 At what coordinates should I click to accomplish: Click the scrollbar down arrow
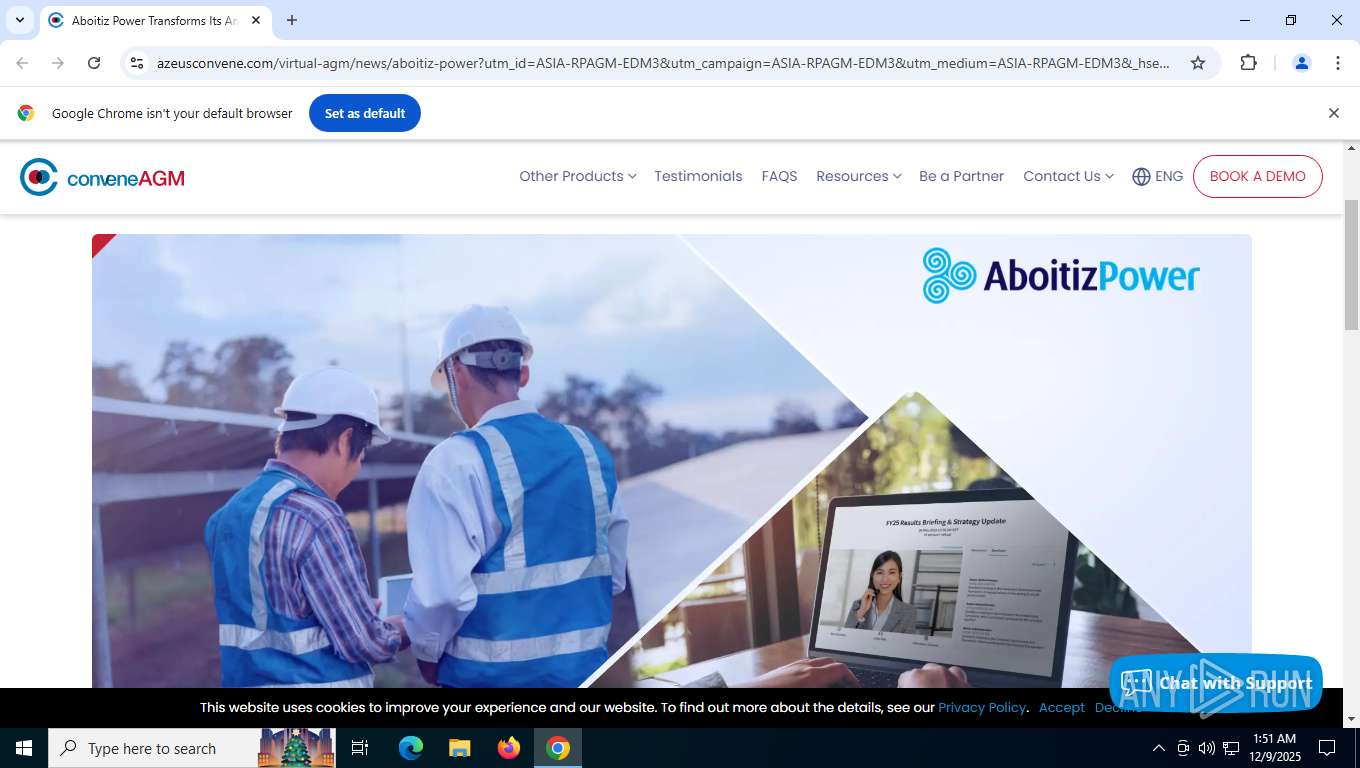point(1351,718)
